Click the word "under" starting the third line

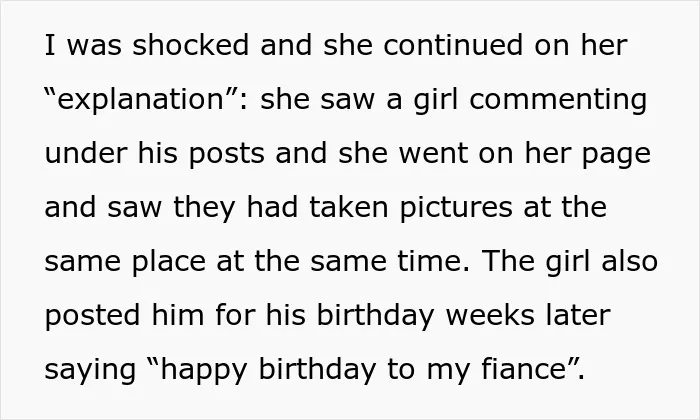coord(86,153)
